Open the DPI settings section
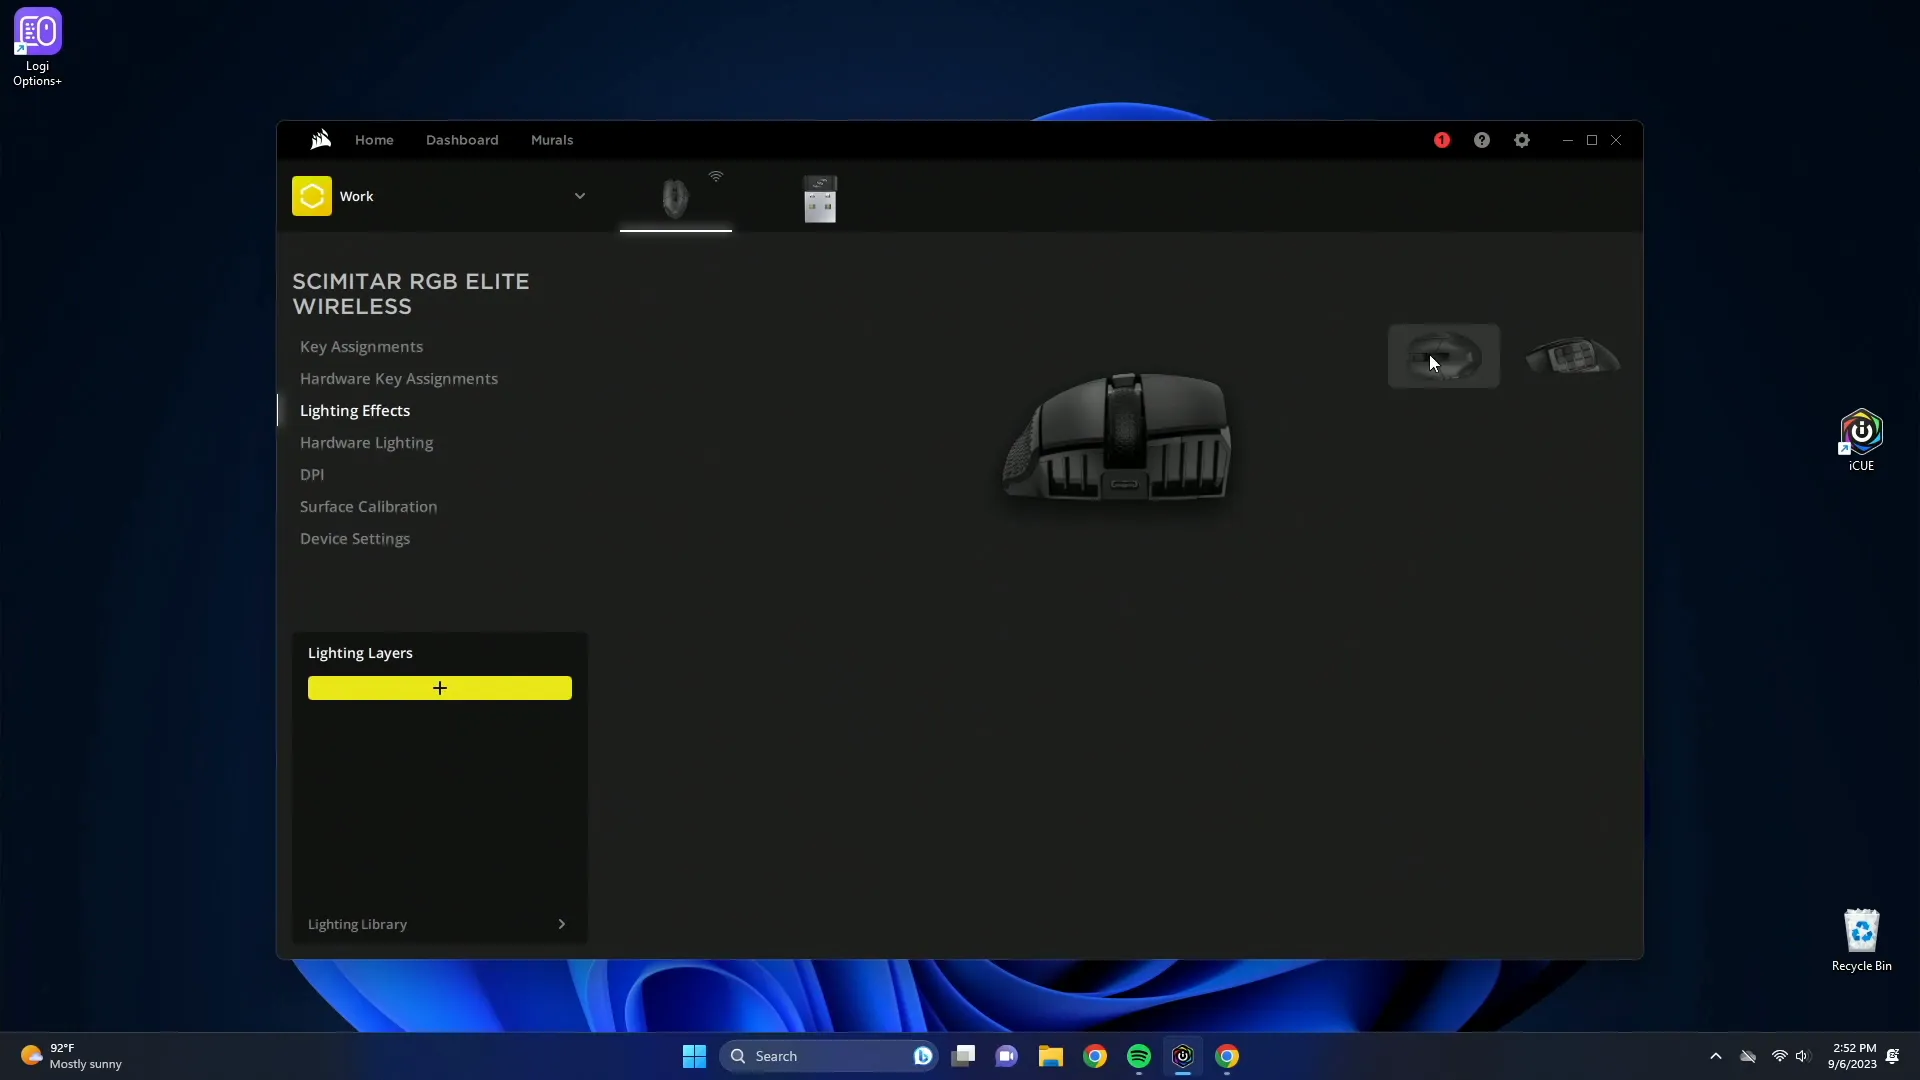 pyautogui.click(x=312, y=475)
